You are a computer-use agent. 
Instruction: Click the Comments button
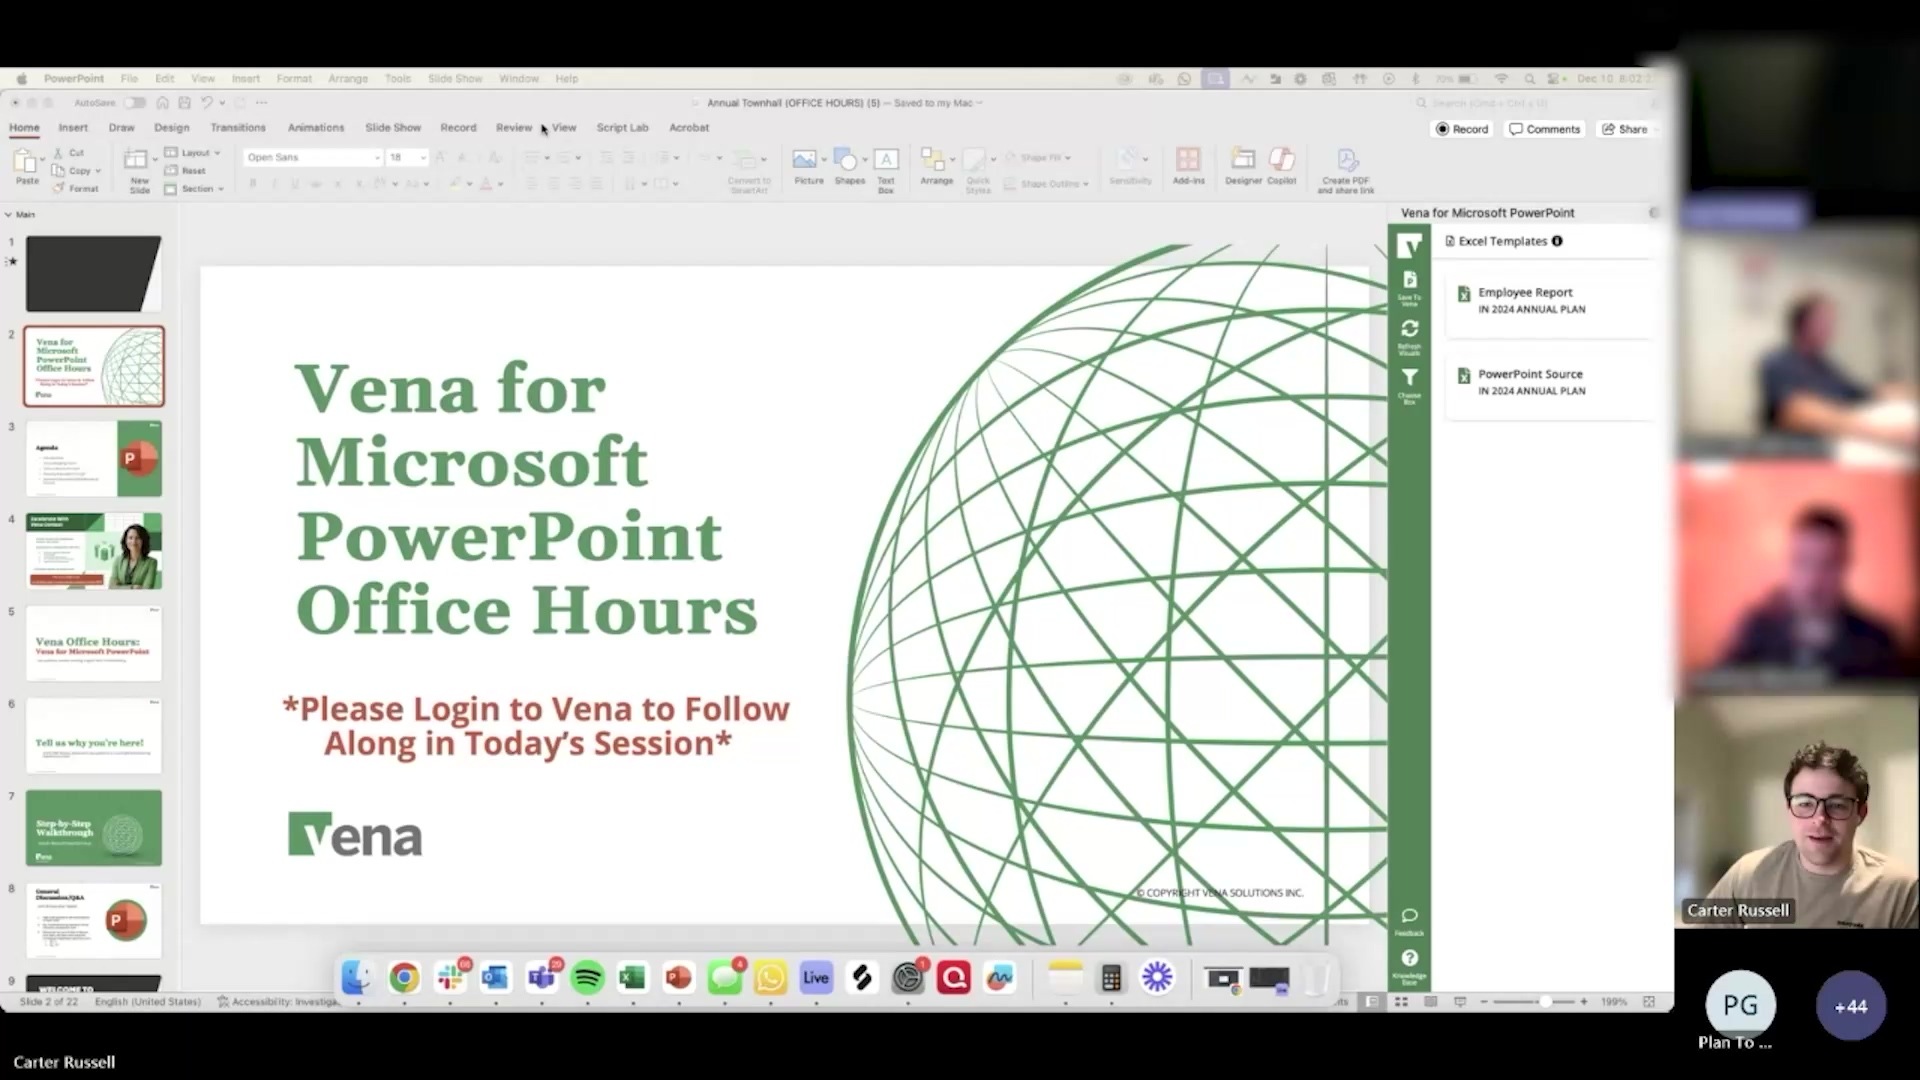coord(1544,128)
